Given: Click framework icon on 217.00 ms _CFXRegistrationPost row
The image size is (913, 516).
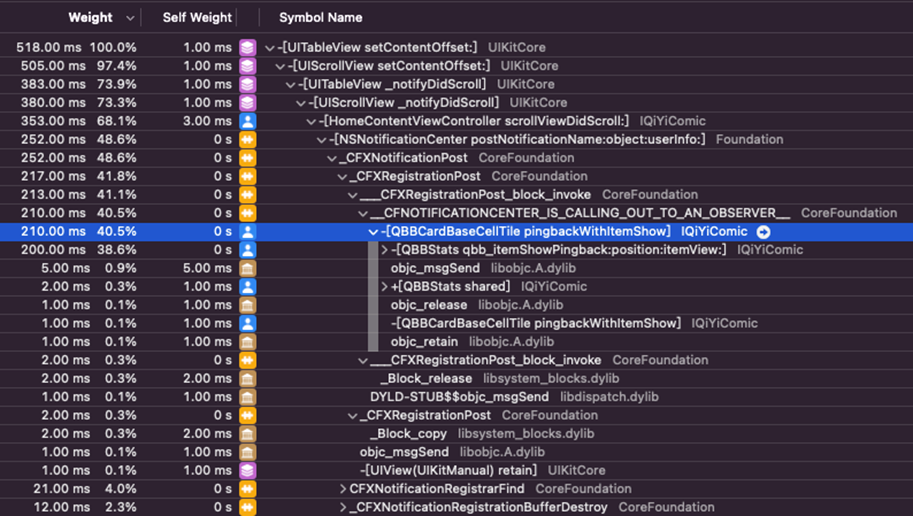Looking at the screenshot, I should pyautogui.click(x=247, y=176).
